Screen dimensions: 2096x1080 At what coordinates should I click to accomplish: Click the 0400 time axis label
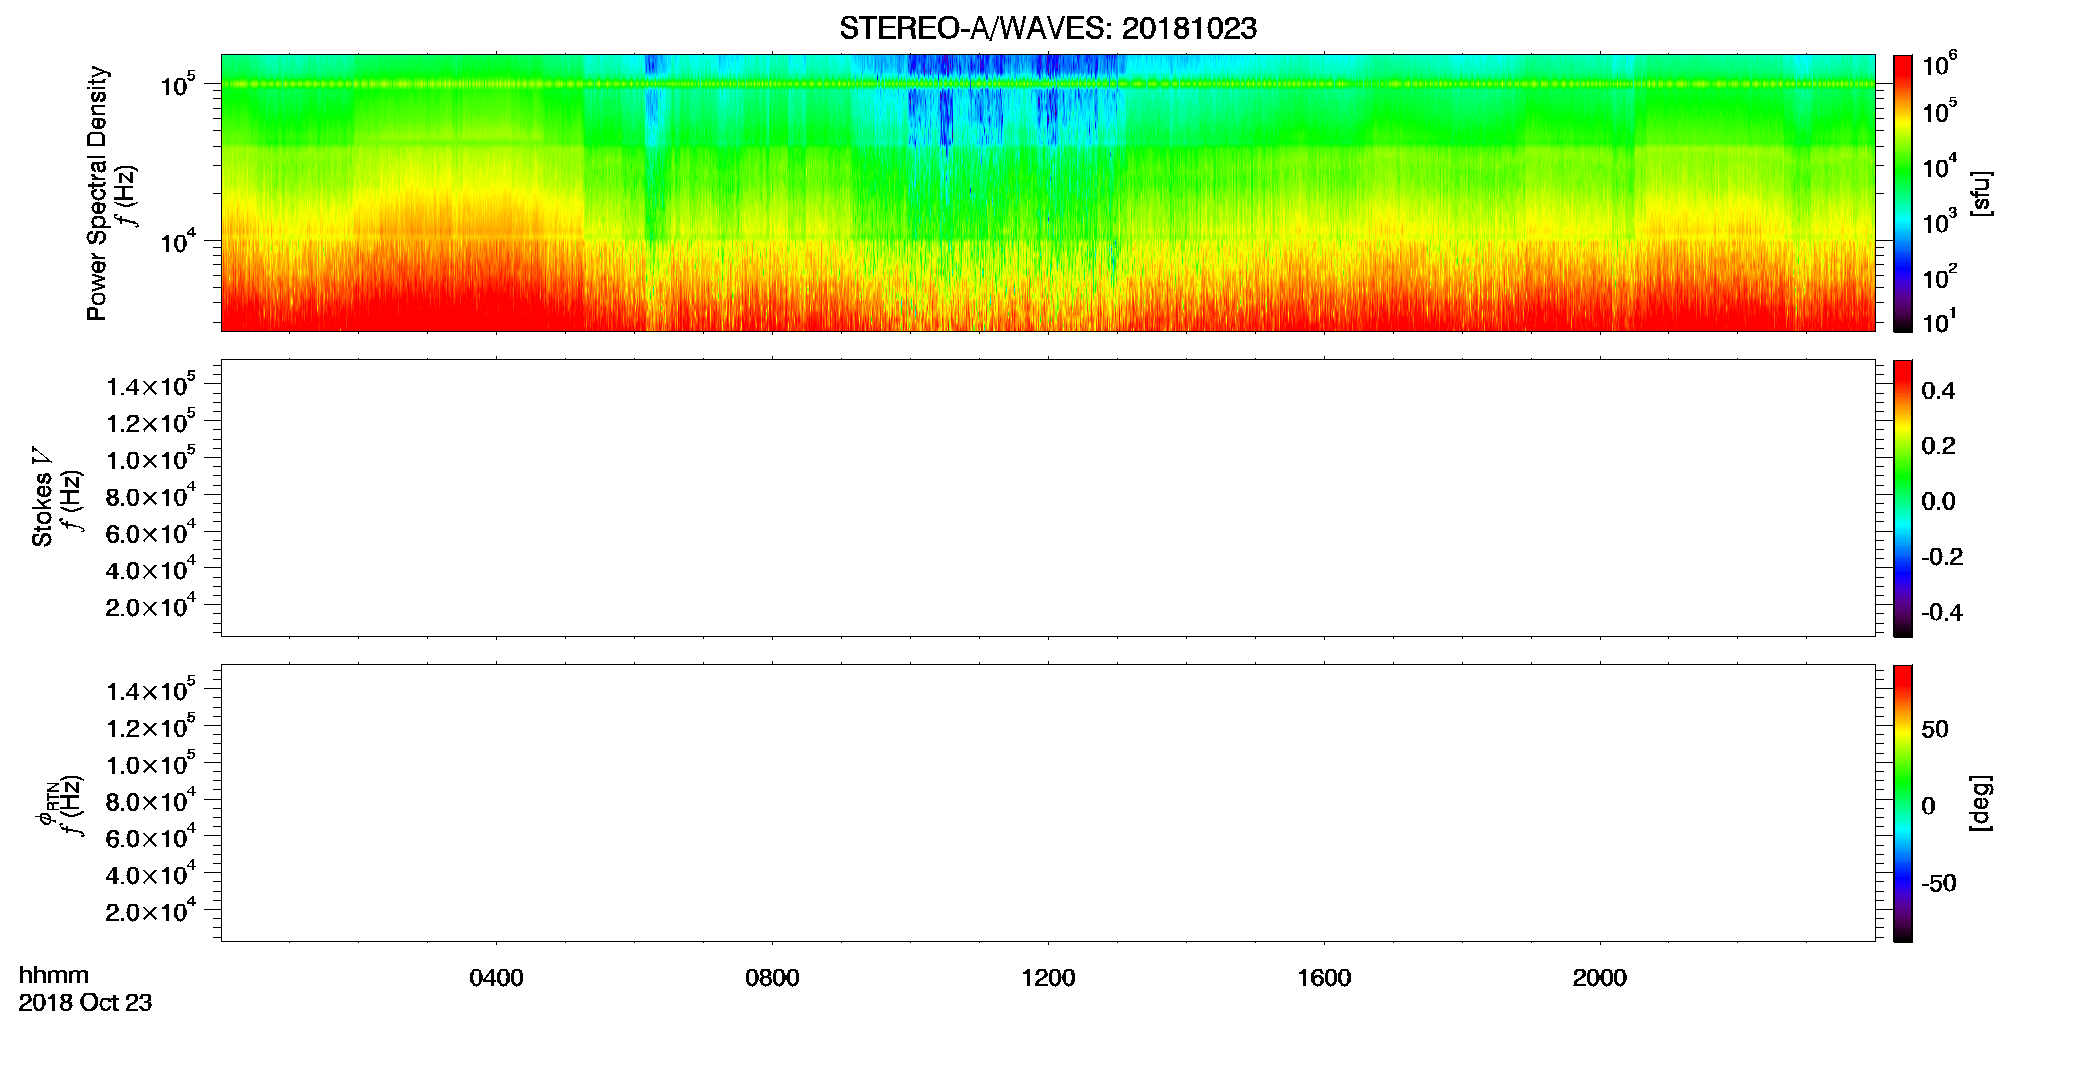[x=496, y=978]
